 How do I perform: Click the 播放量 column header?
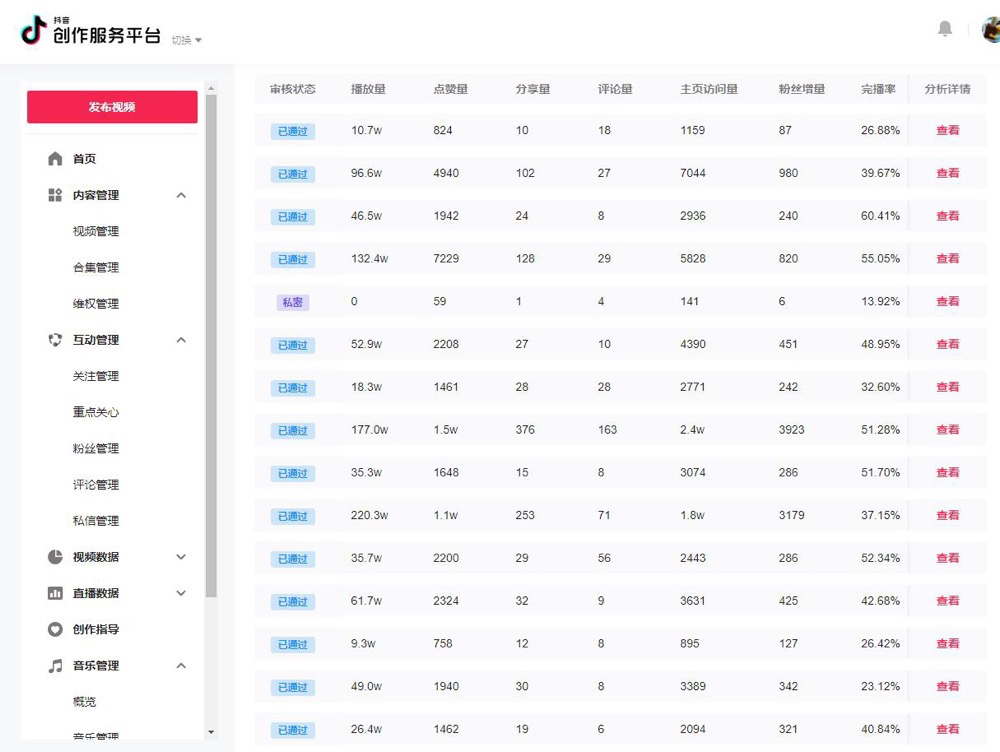coord(368,89)
